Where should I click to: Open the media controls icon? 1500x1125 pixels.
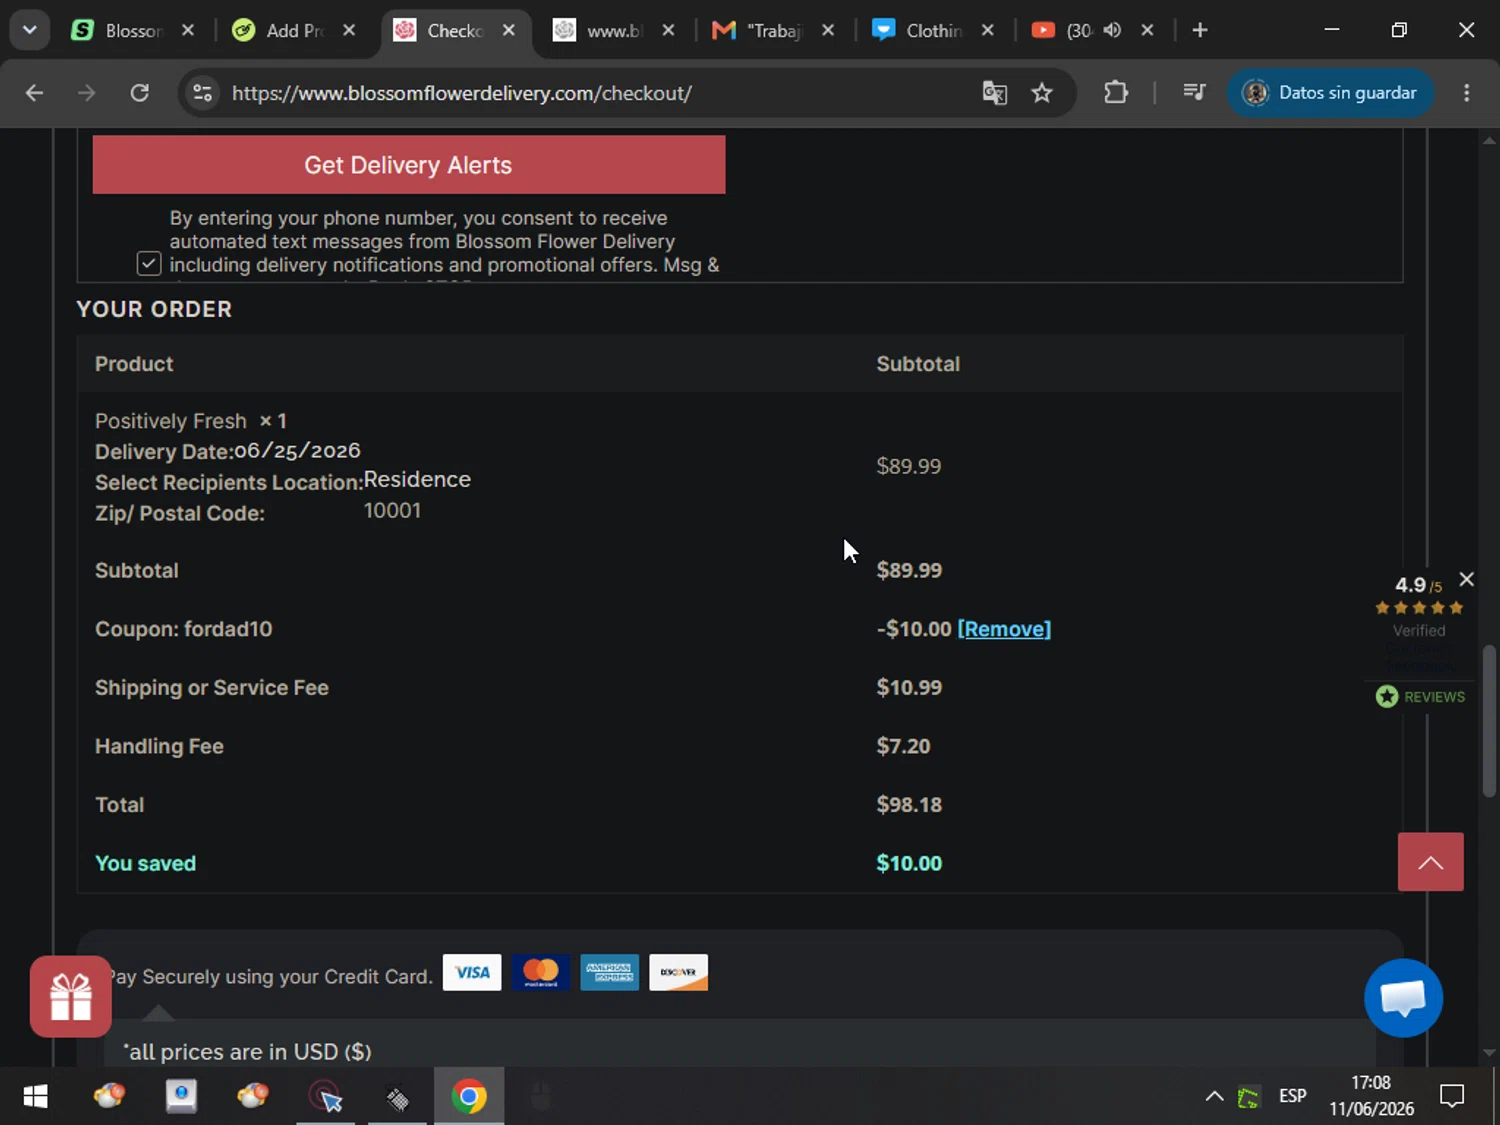(1194, 93)
